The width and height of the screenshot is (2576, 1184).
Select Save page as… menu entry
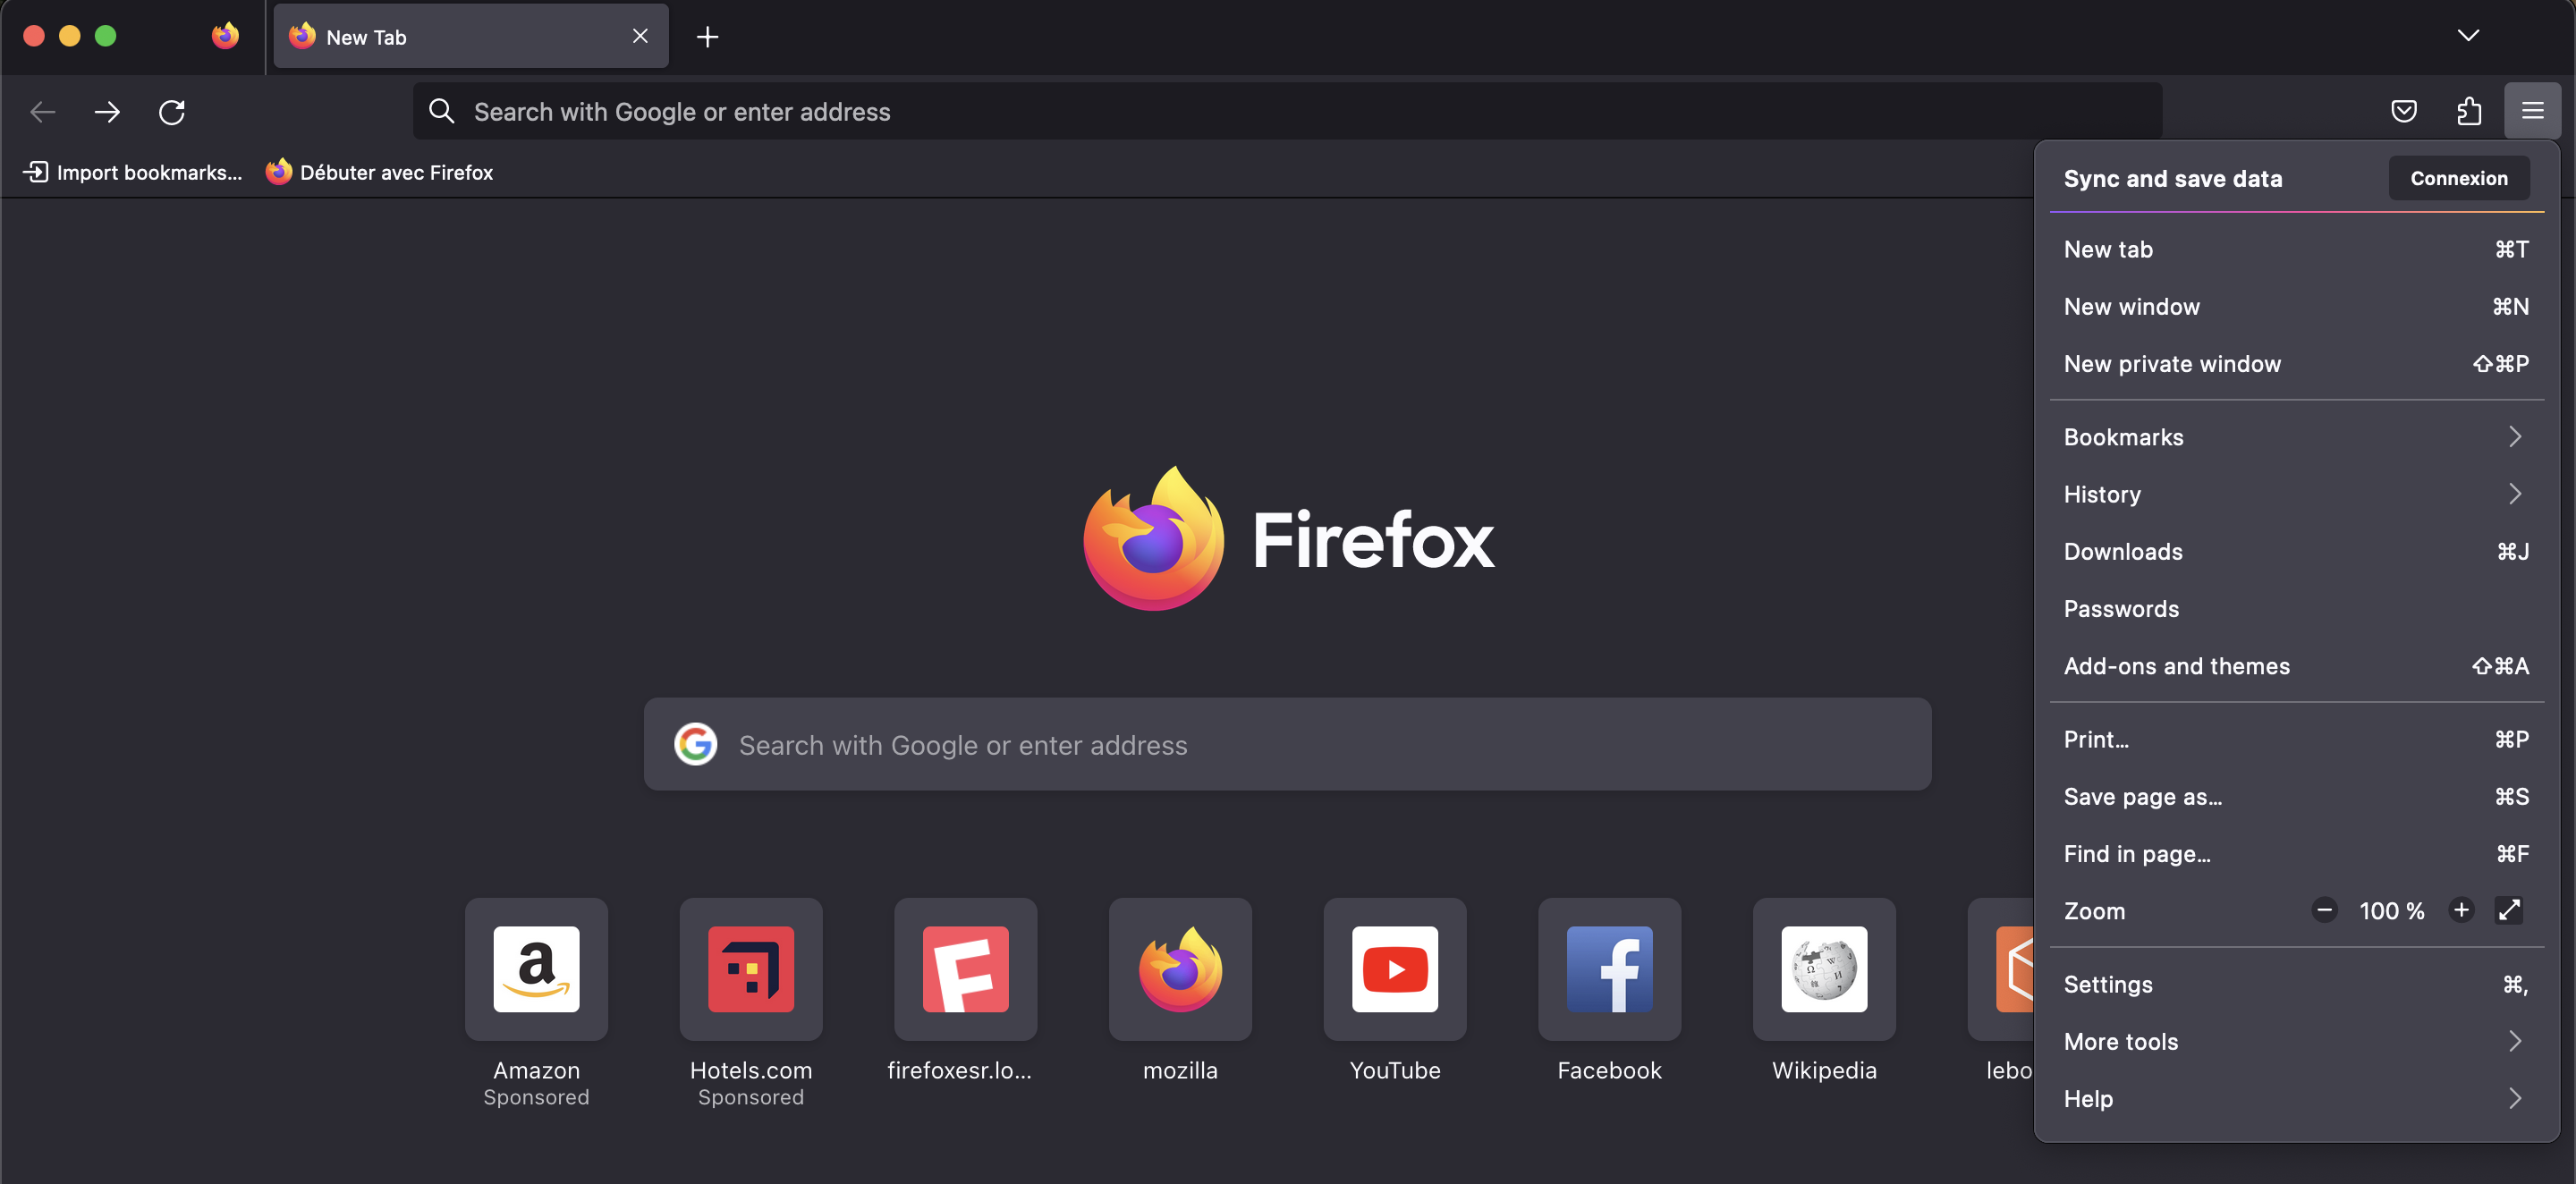pyautogui.click(x=2296, y=796)
